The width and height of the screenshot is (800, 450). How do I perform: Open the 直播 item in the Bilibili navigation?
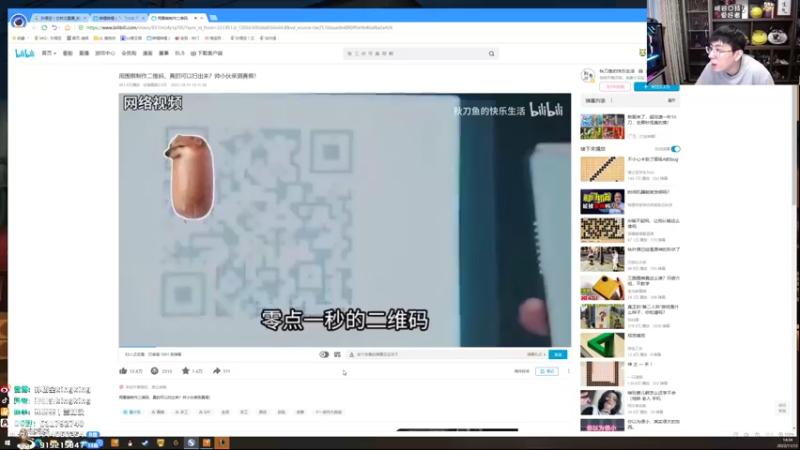coord(84,53)
